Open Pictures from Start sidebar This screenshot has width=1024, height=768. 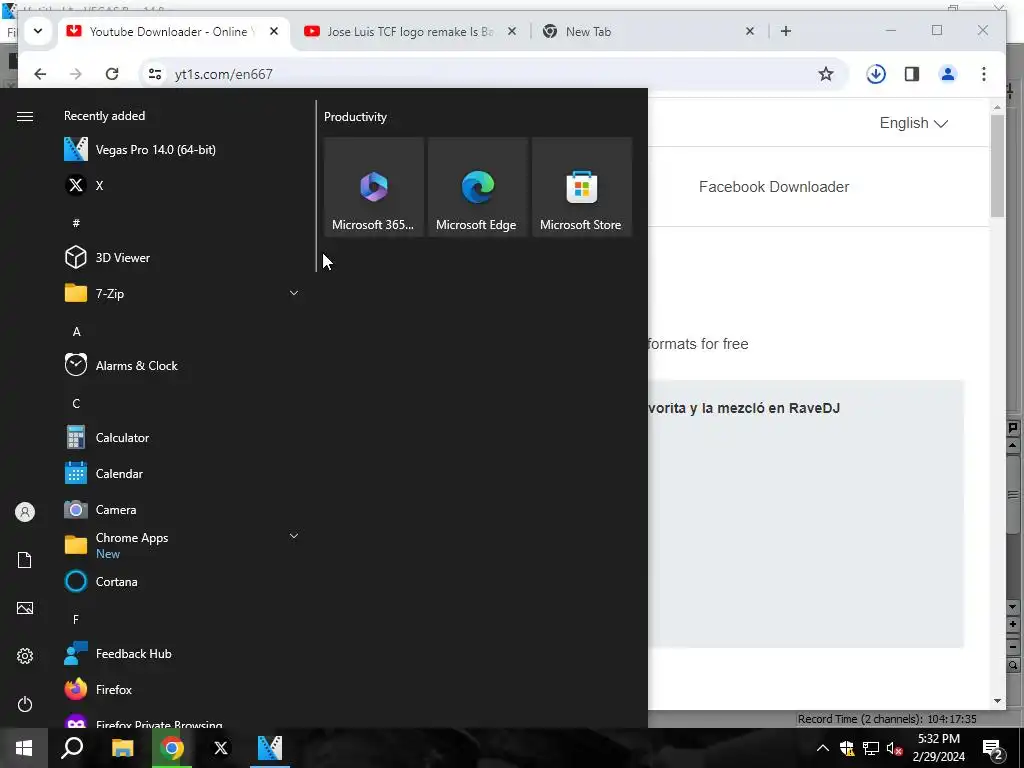pos(25,609)
